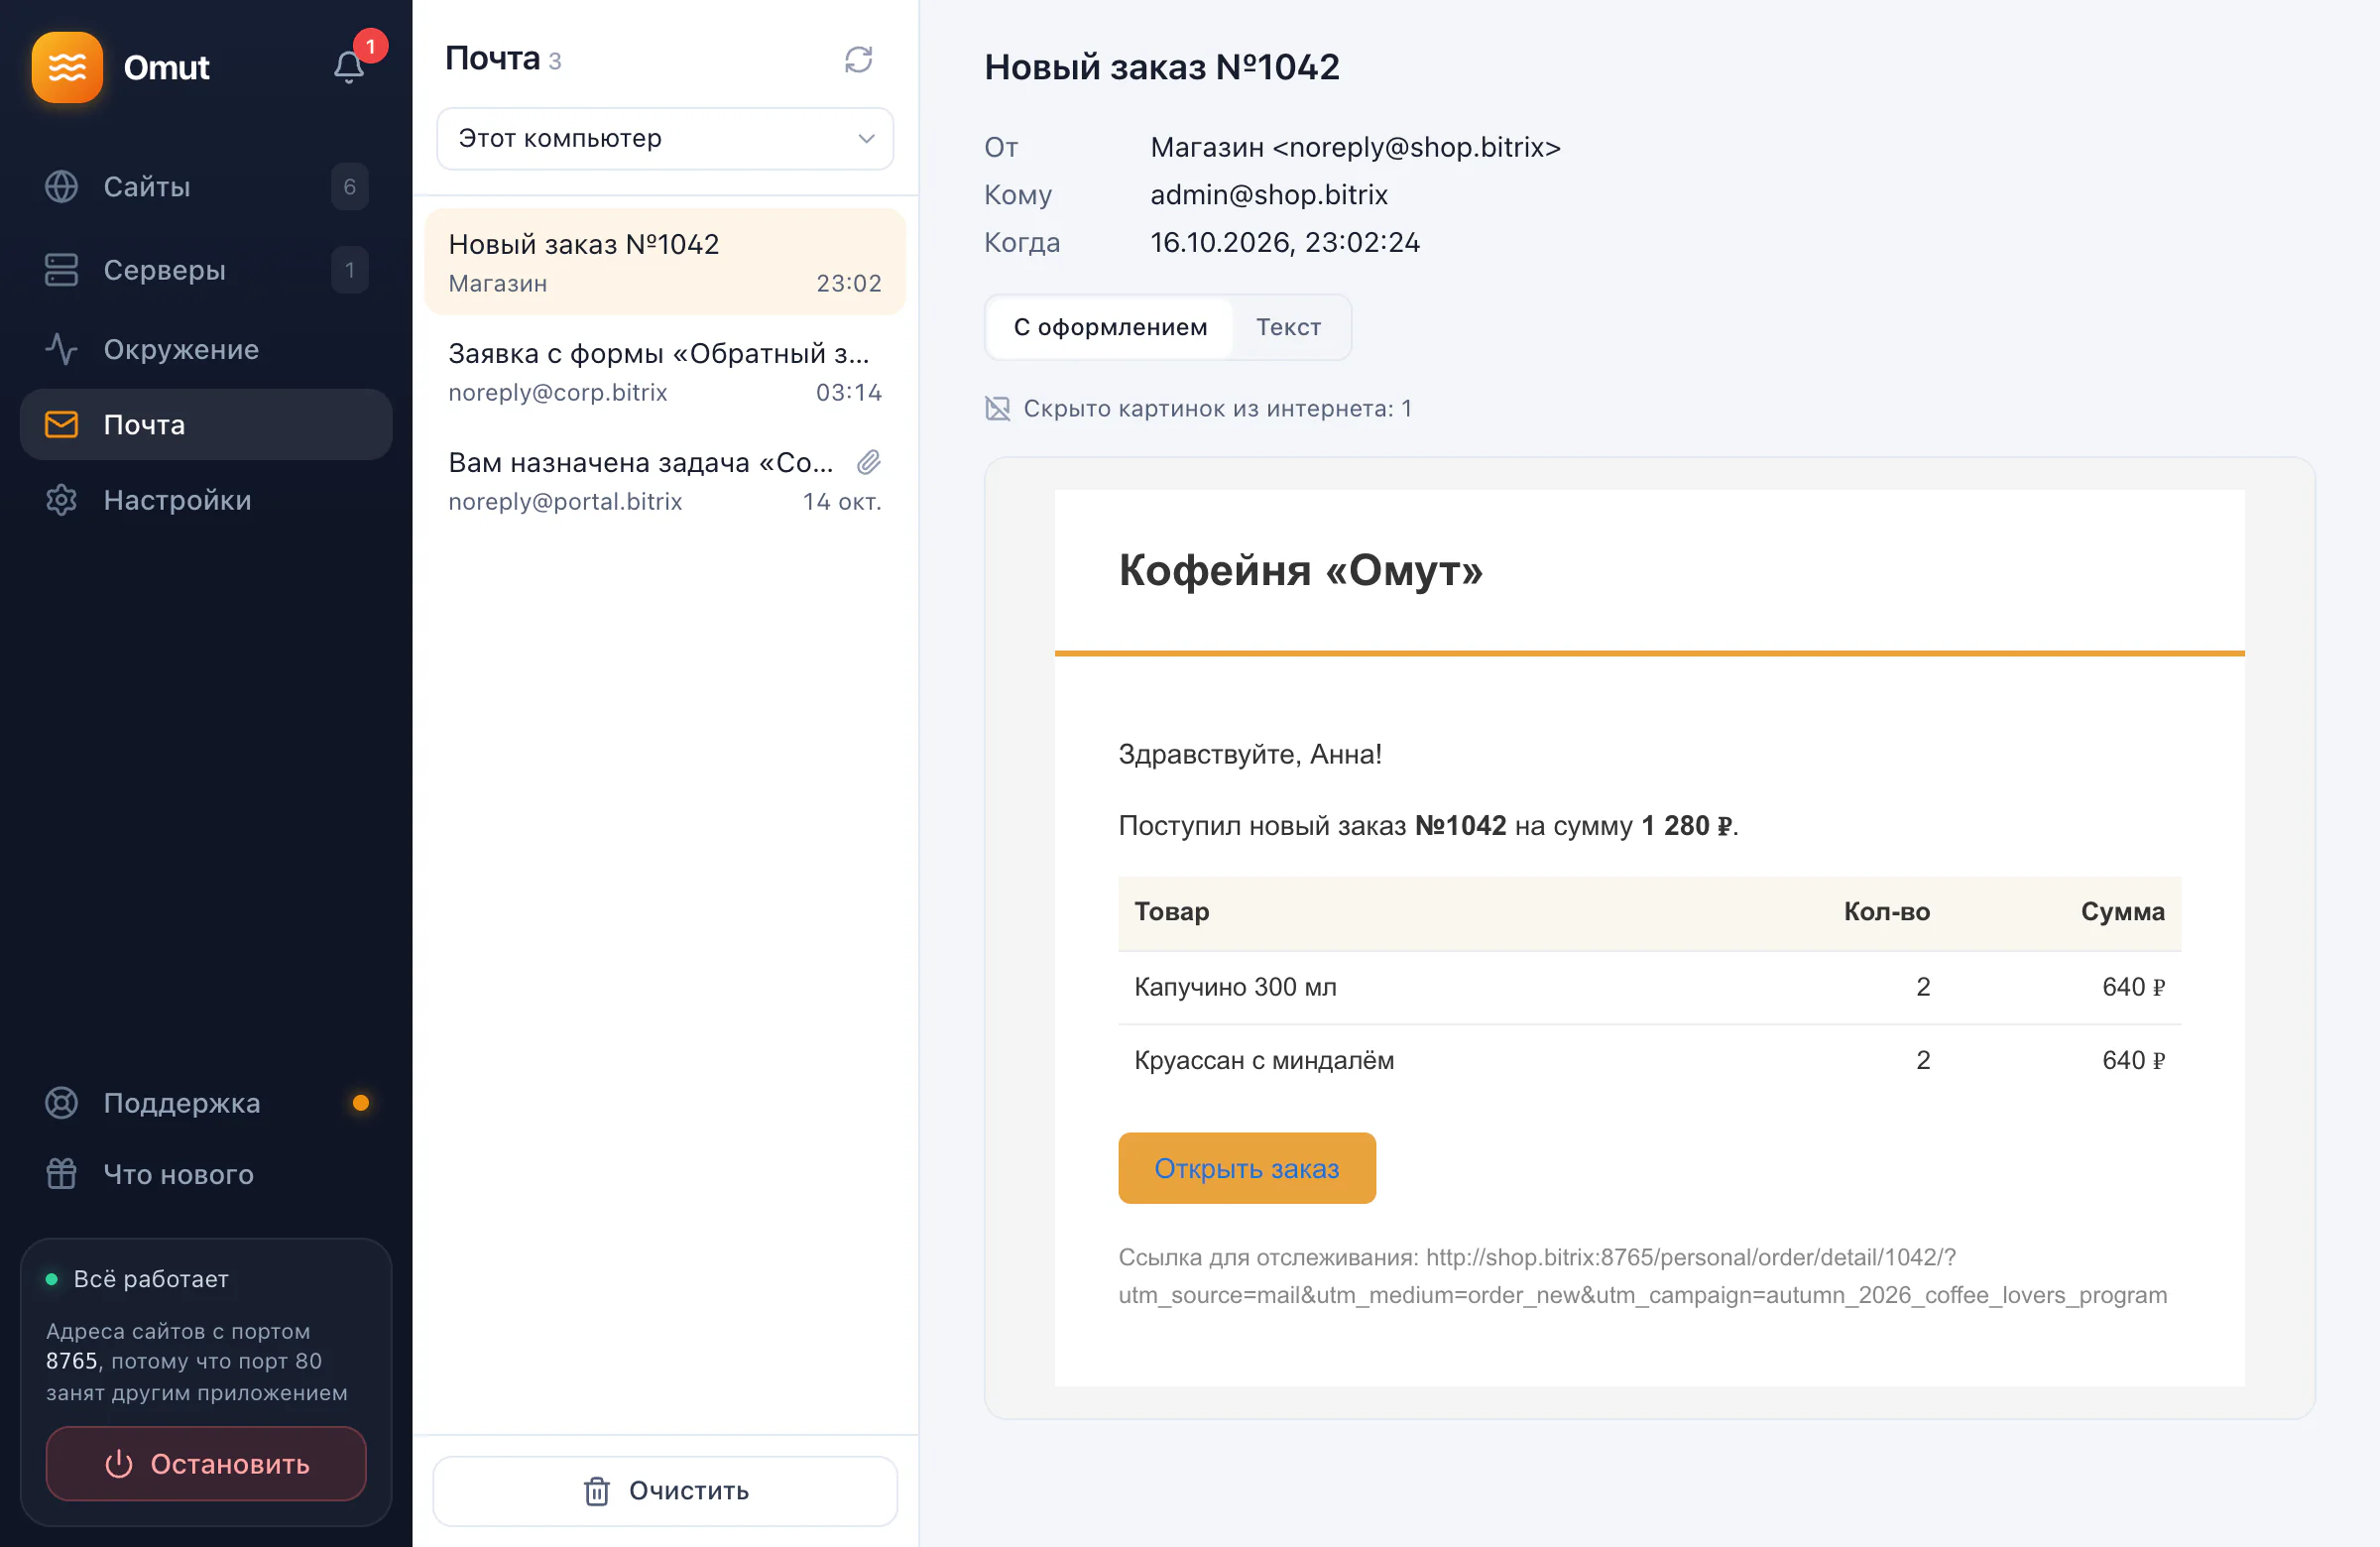Viewport: 2380px width, 1547px height.
Task: Open Что нового in sidebar
Action: (206, 1174)
